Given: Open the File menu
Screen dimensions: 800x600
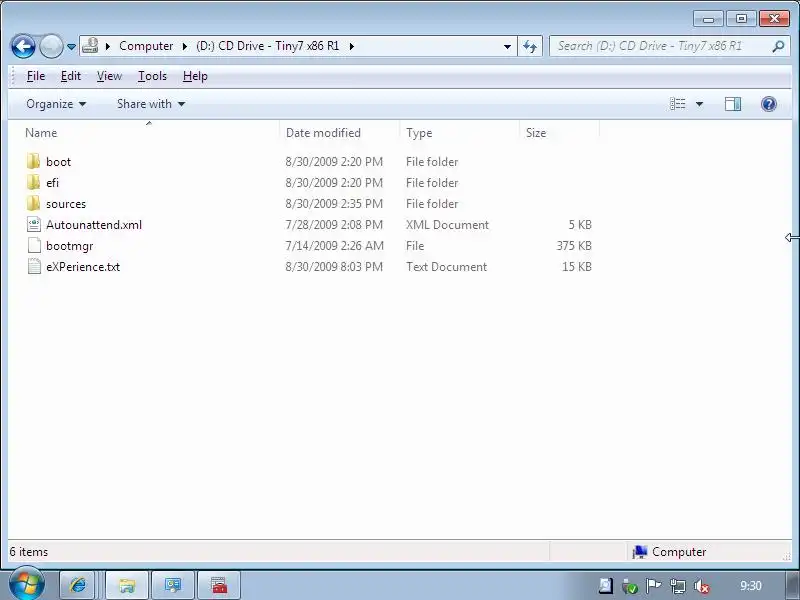Looking at the screenshot, I should pos(36,76).
